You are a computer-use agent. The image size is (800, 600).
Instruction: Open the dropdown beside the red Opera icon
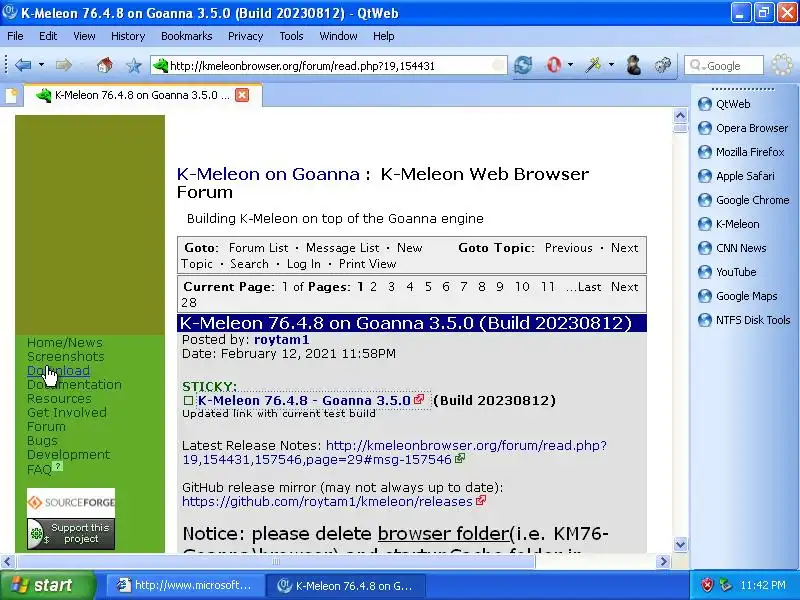(x=570, y=65)
